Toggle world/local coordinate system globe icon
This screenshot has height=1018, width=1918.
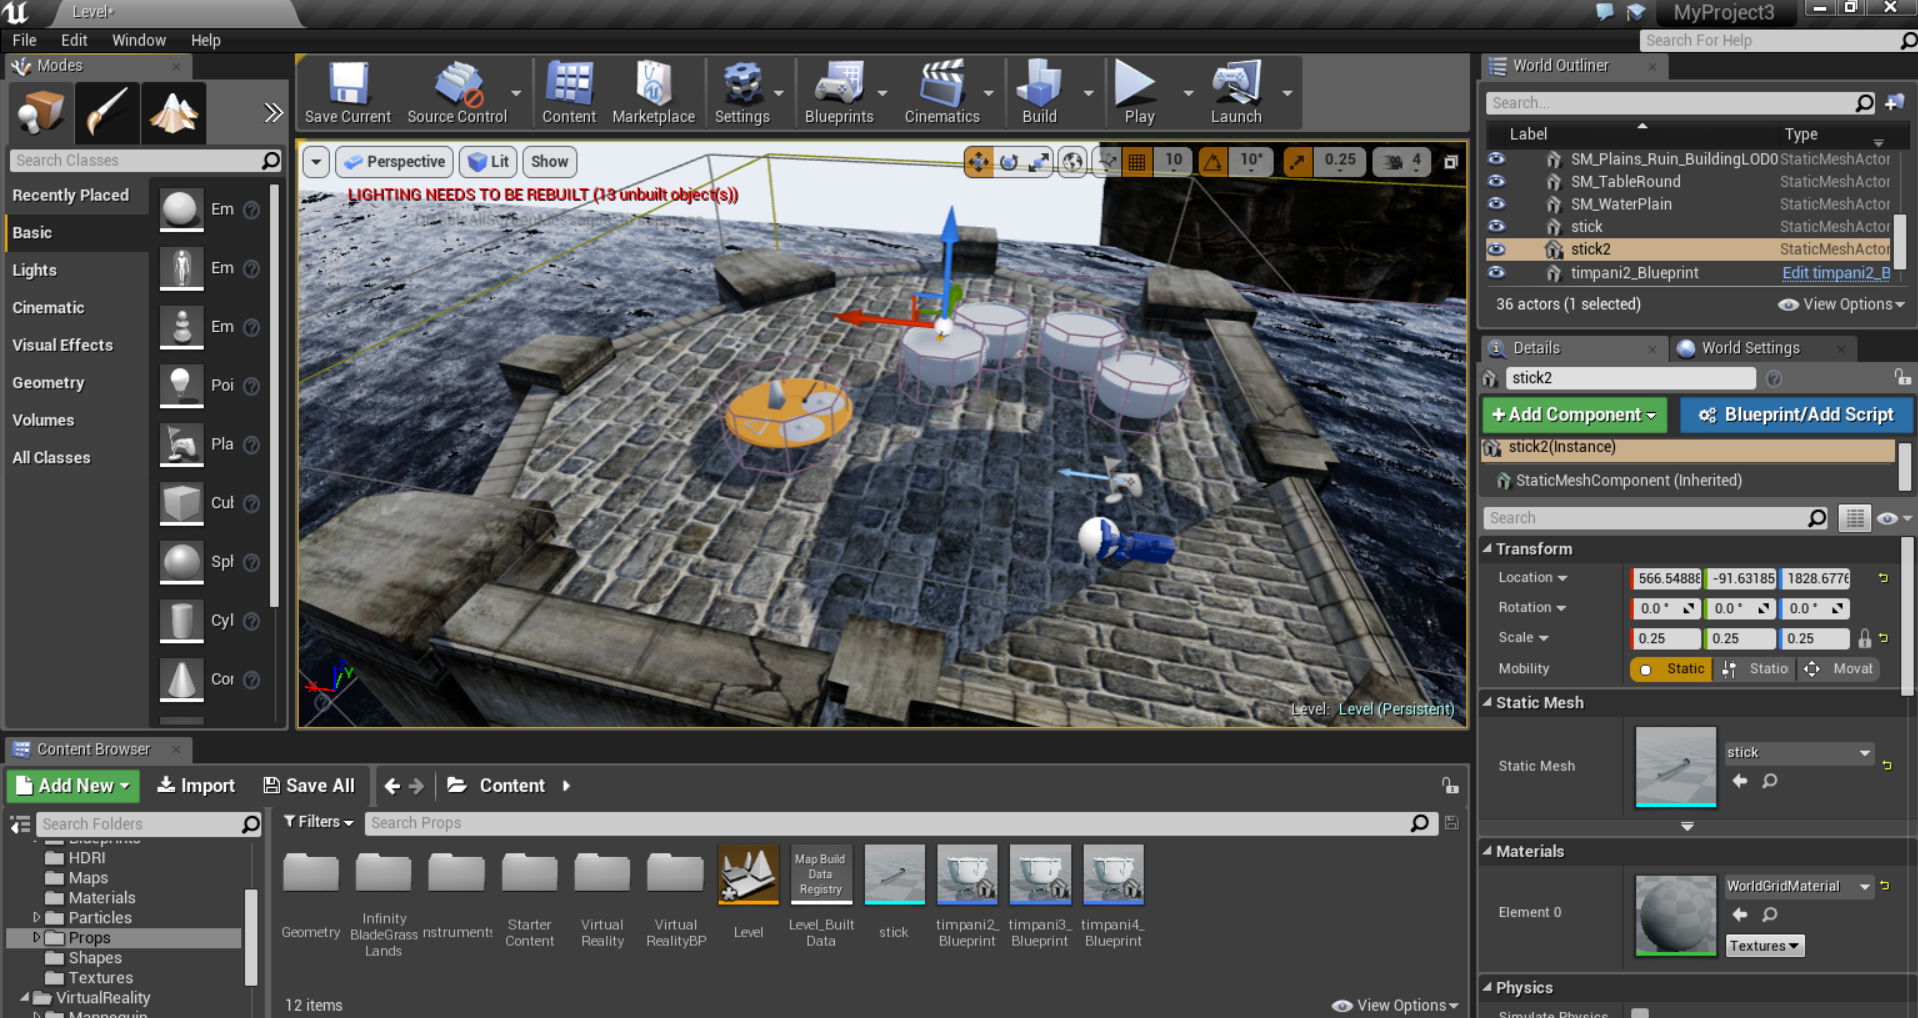[x=1073, y=161]
